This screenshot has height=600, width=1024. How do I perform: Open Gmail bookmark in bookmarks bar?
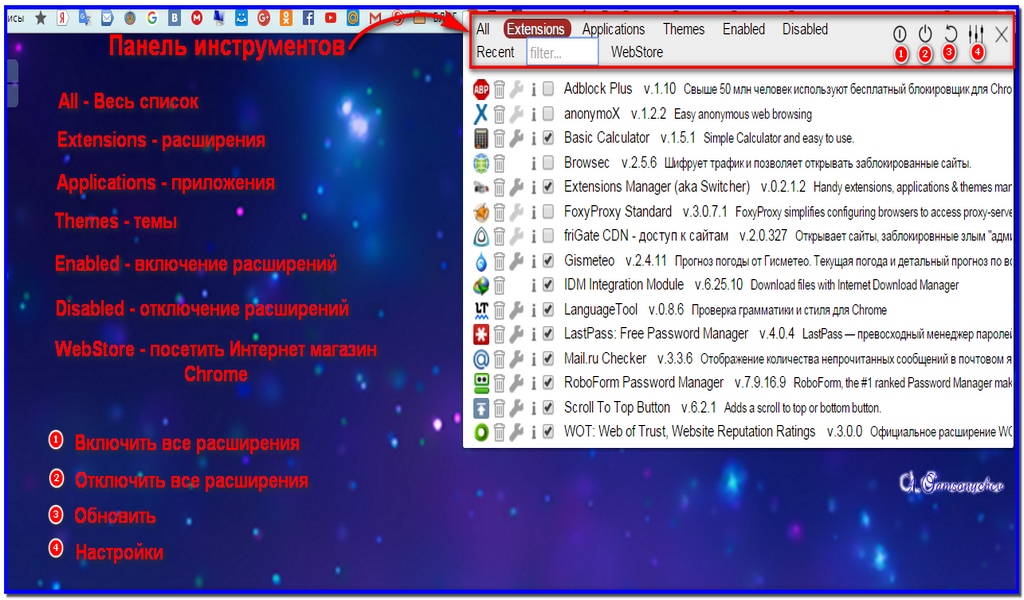pos(375,18)
